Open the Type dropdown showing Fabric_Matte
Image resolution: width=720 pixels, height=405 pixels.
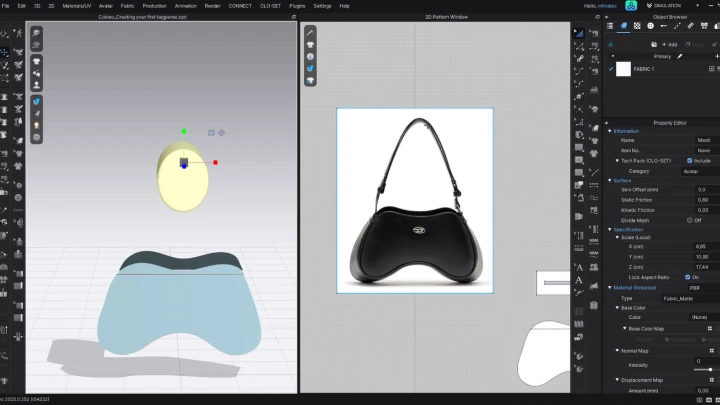click(x=690, y=298)
